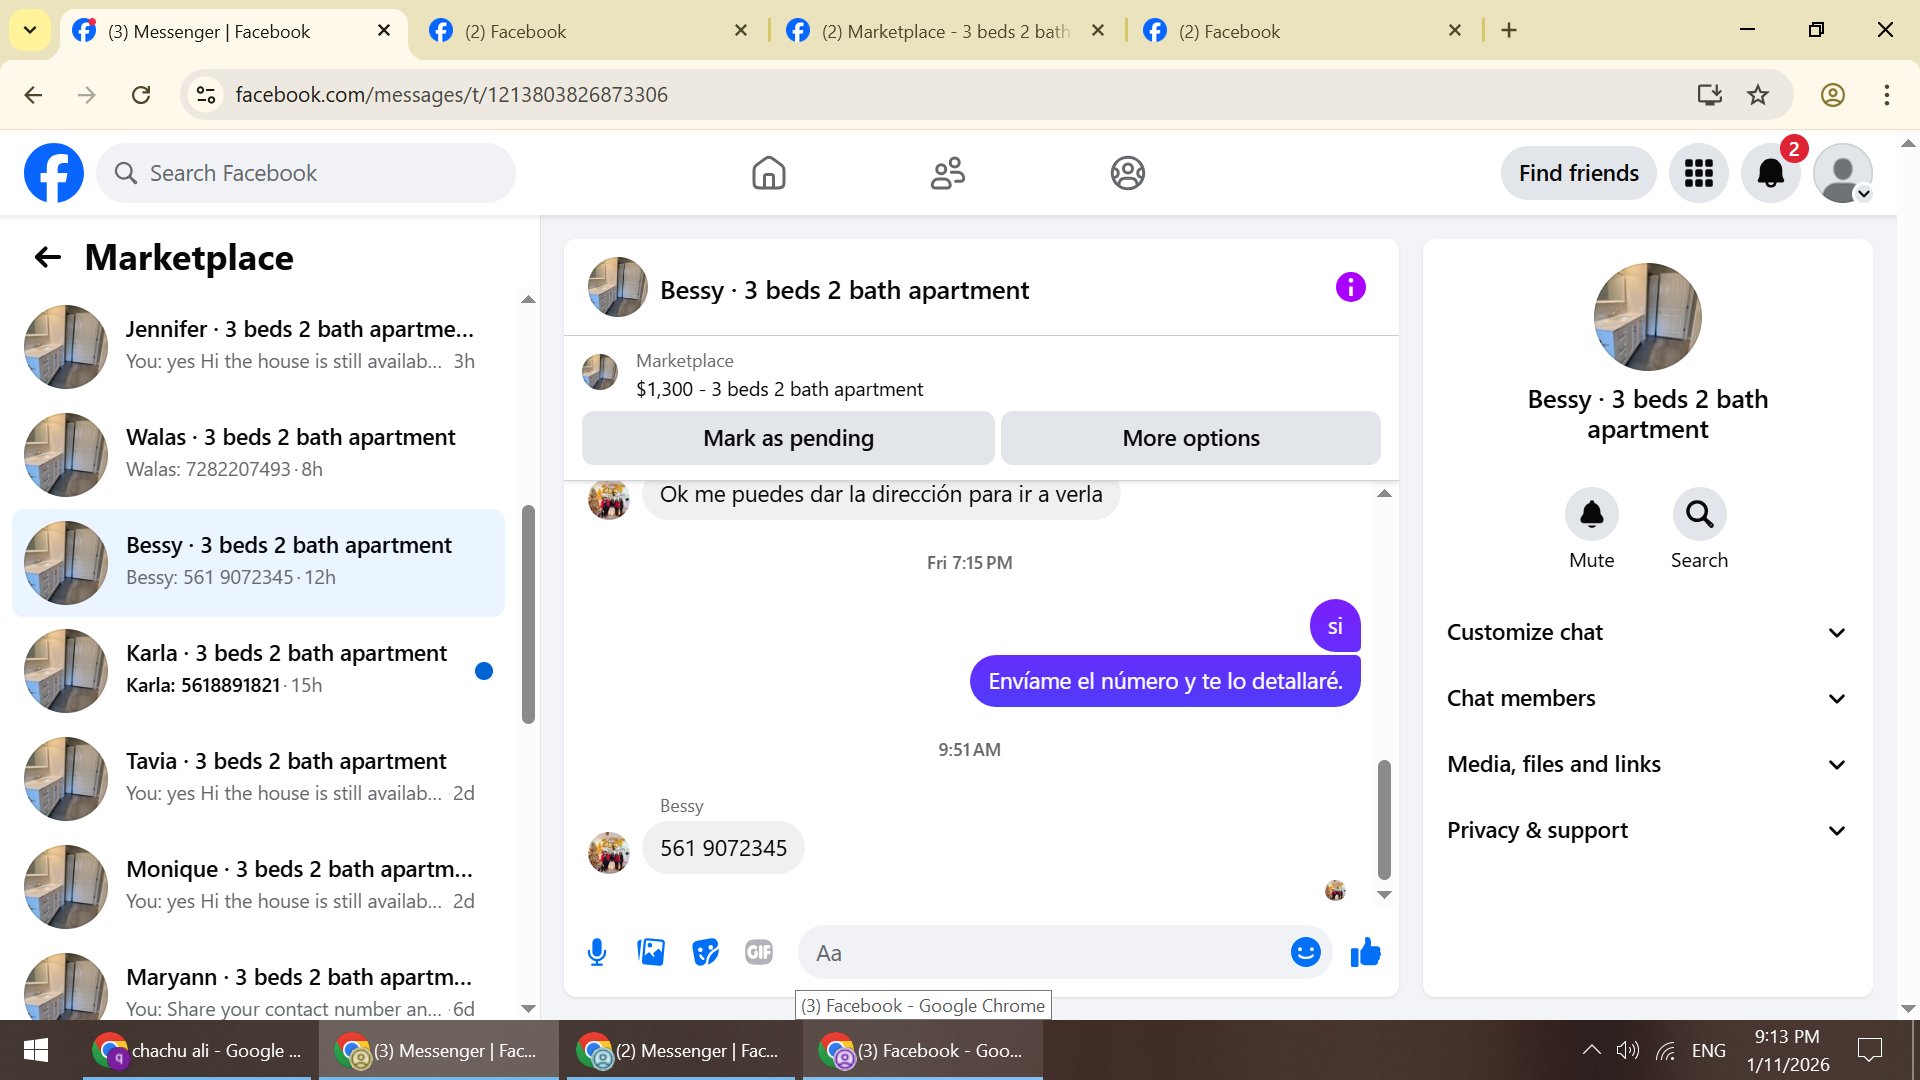Expand the Privacy & support section
Viewport: 1920px width, 1080px height.
[1647, 830]
